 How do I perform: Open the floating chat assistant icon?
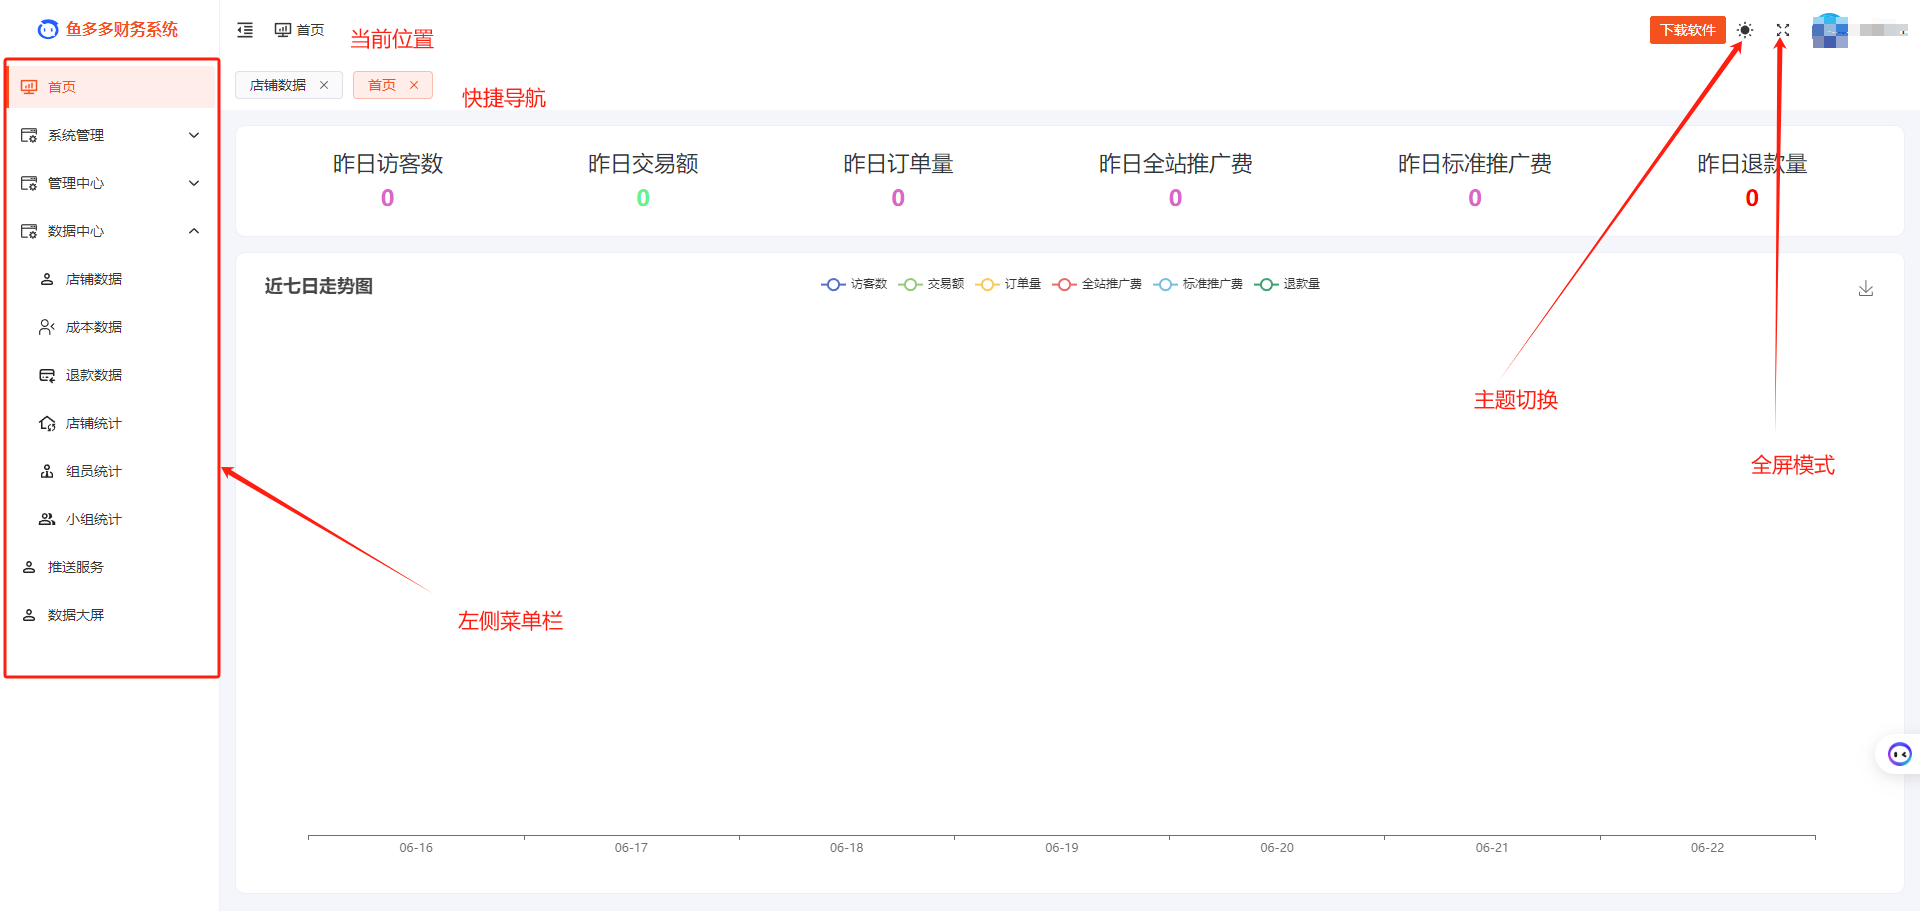point(1898,754)
